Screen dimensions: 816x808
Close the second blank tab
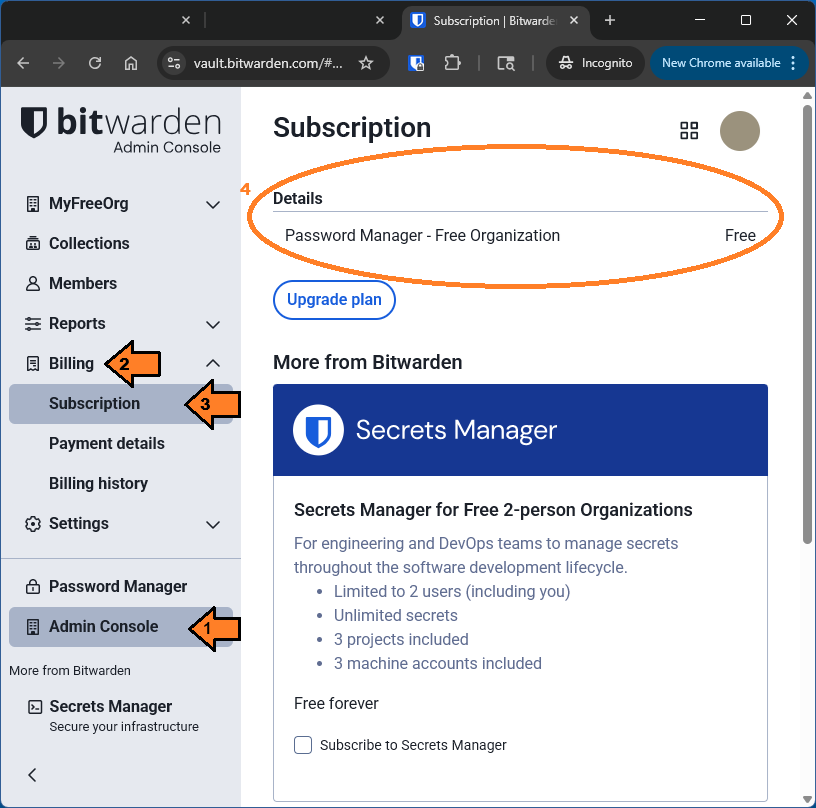pos(380,20)
